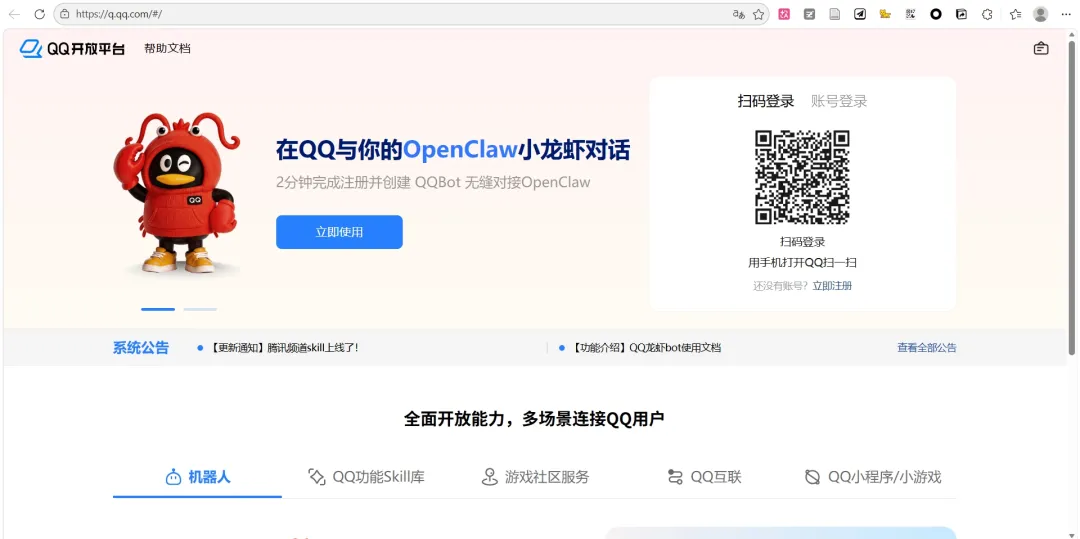The width and height of the screenshot is (1080, 539).
Task: Click the vertical page scrollbar thumb
Action: 1071,198
